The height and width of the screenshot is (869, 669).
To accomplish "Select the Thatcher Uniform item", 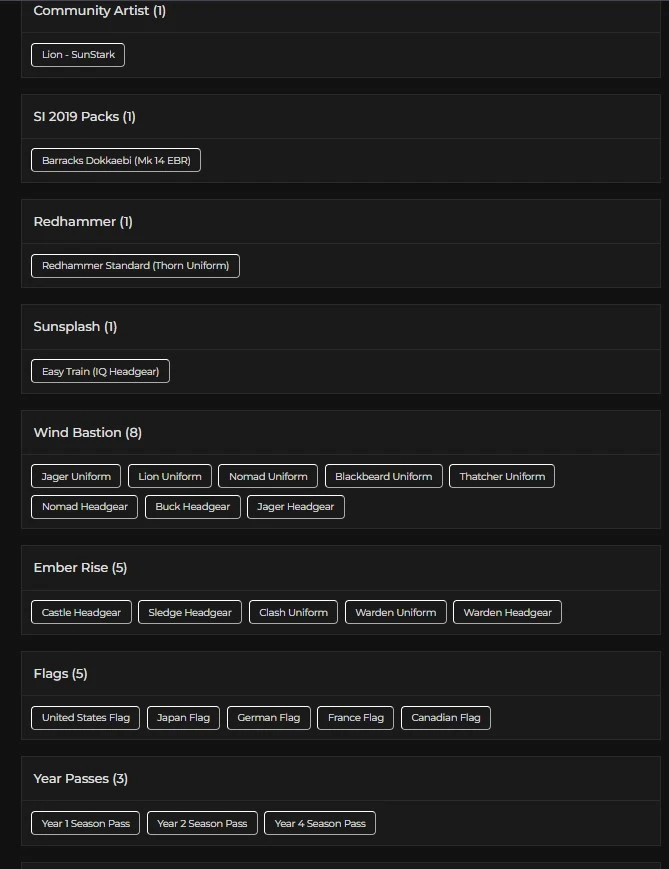I will pyautogui.click(x=502, y=477).
